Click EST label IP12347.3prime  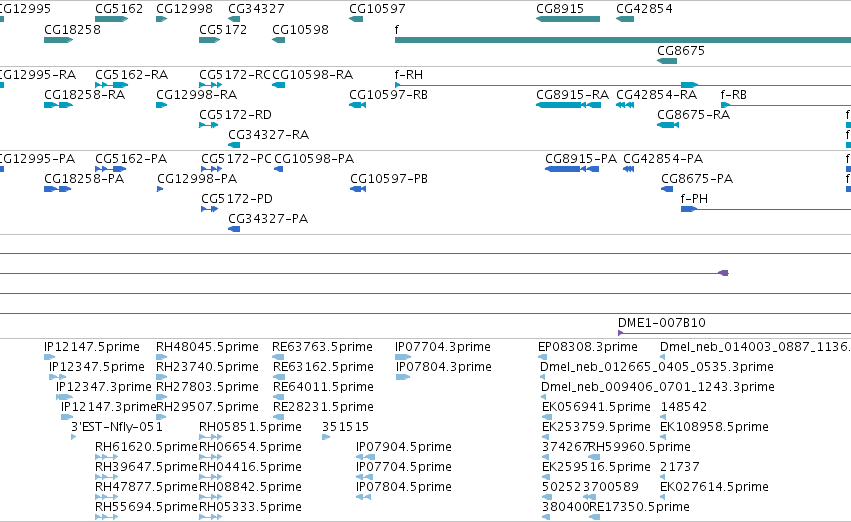[104, 387]
